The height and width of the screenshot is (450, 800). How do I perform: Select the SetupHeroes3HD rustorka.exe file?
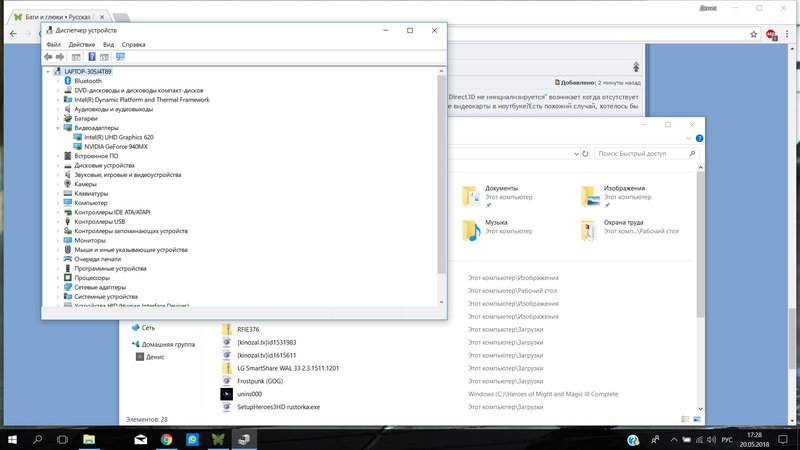coord(279,407)
